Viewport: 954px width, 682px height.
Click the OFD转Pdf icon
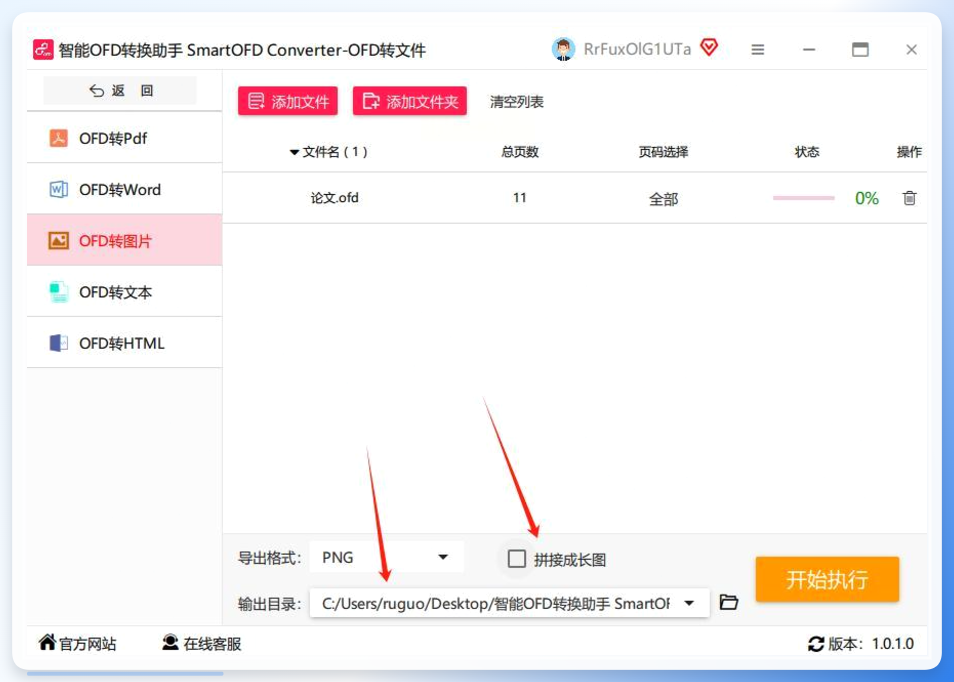[58, 138]
